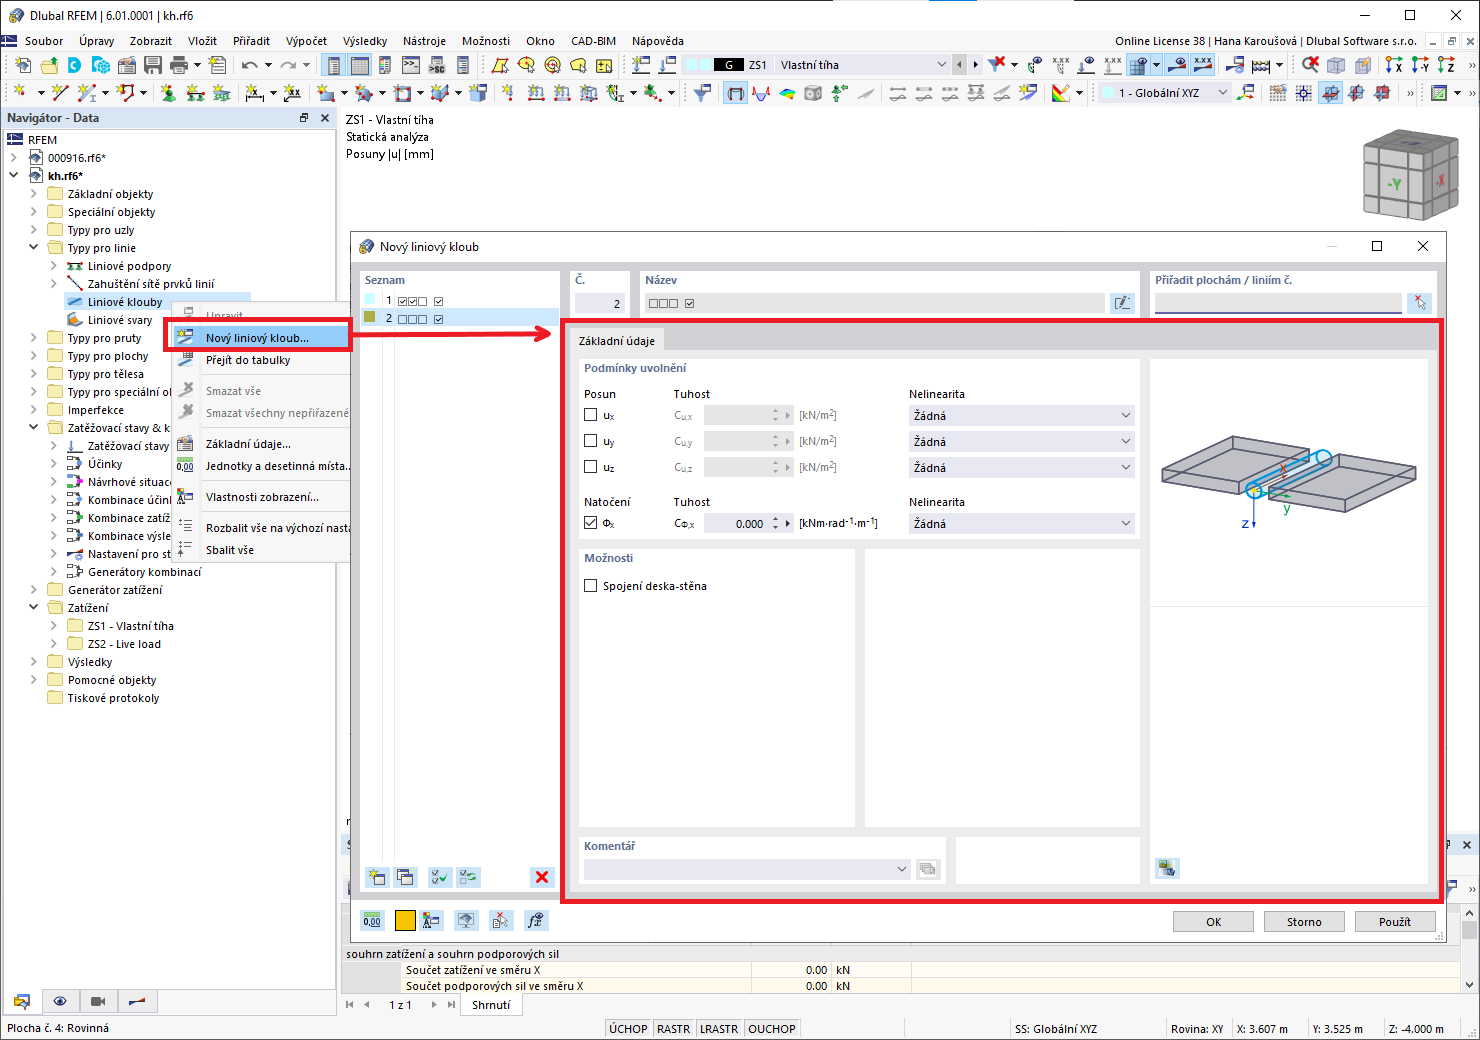Click the yellow color swatch in dialog
Screen dimensions: 1480x1040
pos(405,921)
